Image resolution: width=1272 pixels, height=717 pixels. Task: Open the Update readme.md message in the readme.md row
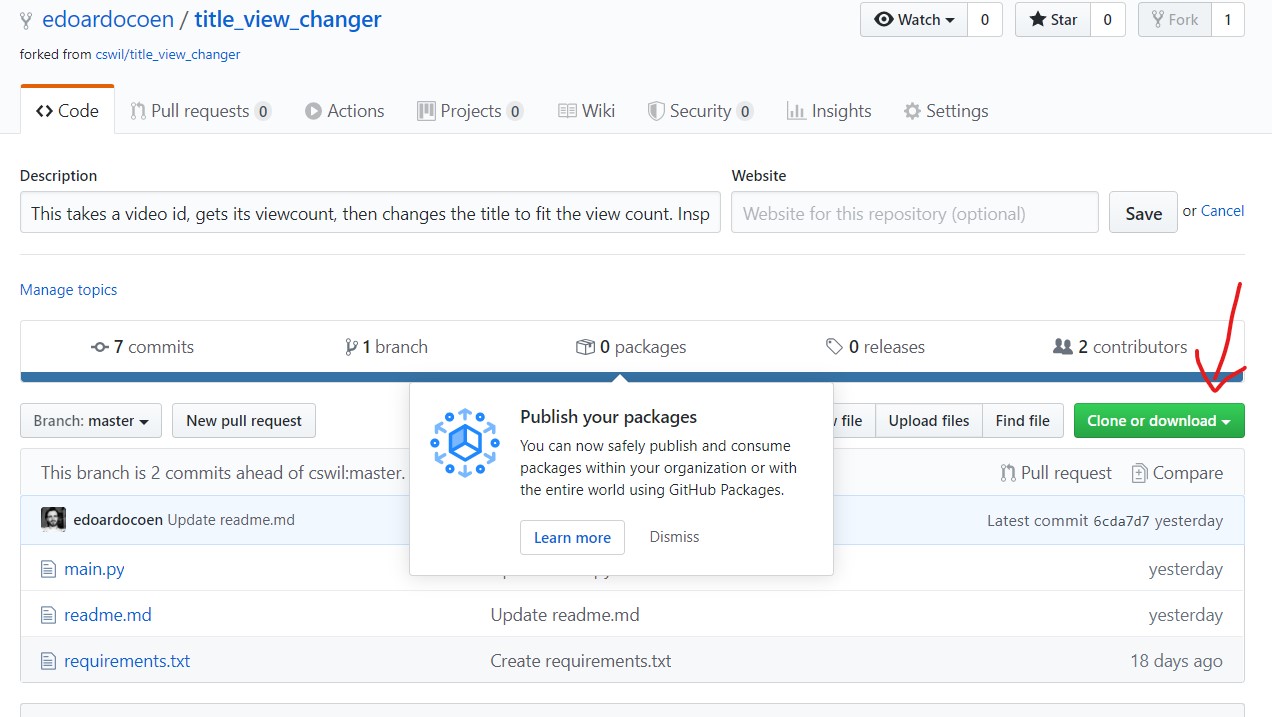tap(565, 615)
